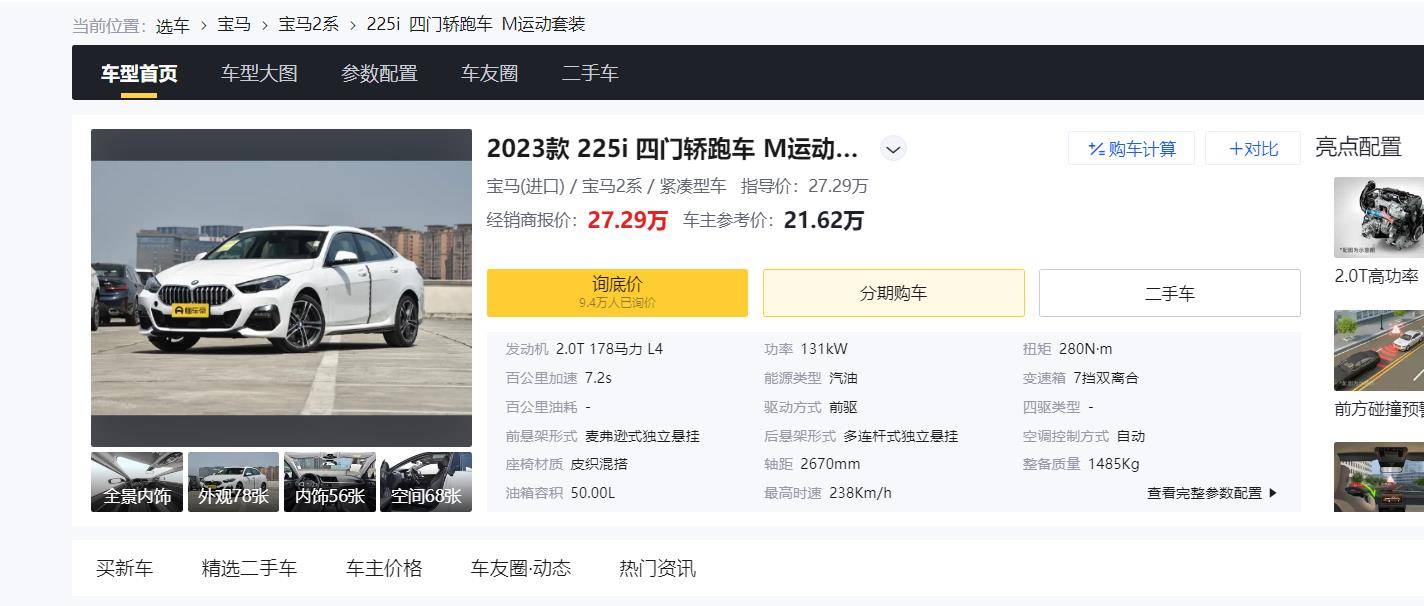Open the 参数配置 tab
This screenshot has height=606, width=1424.
379,73
